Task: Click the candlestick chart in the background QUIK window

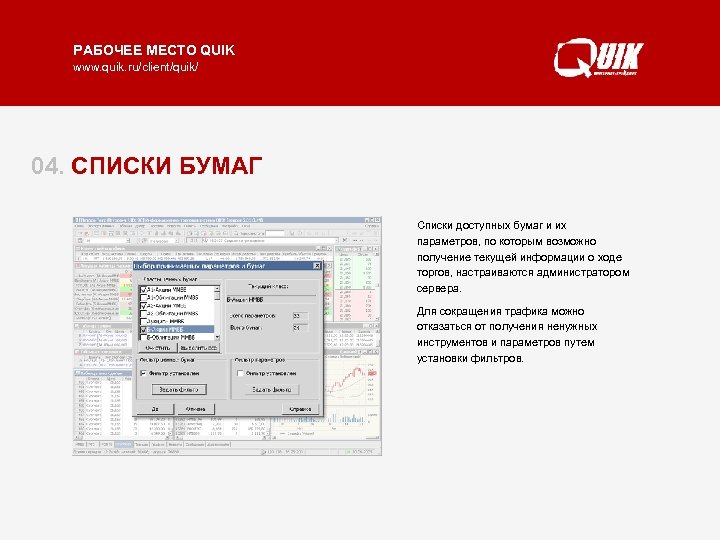Action: tap(351, 383)
